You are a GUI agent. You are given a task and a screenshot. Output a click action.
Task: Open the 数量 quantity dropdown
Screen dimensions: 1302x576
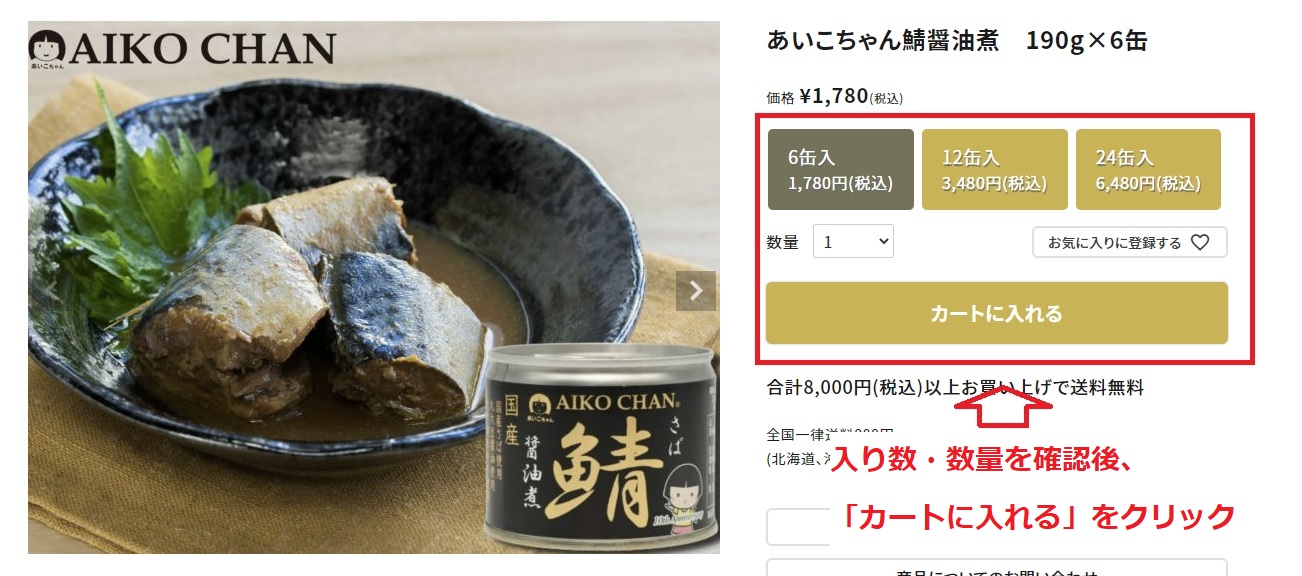click(853, 241)
